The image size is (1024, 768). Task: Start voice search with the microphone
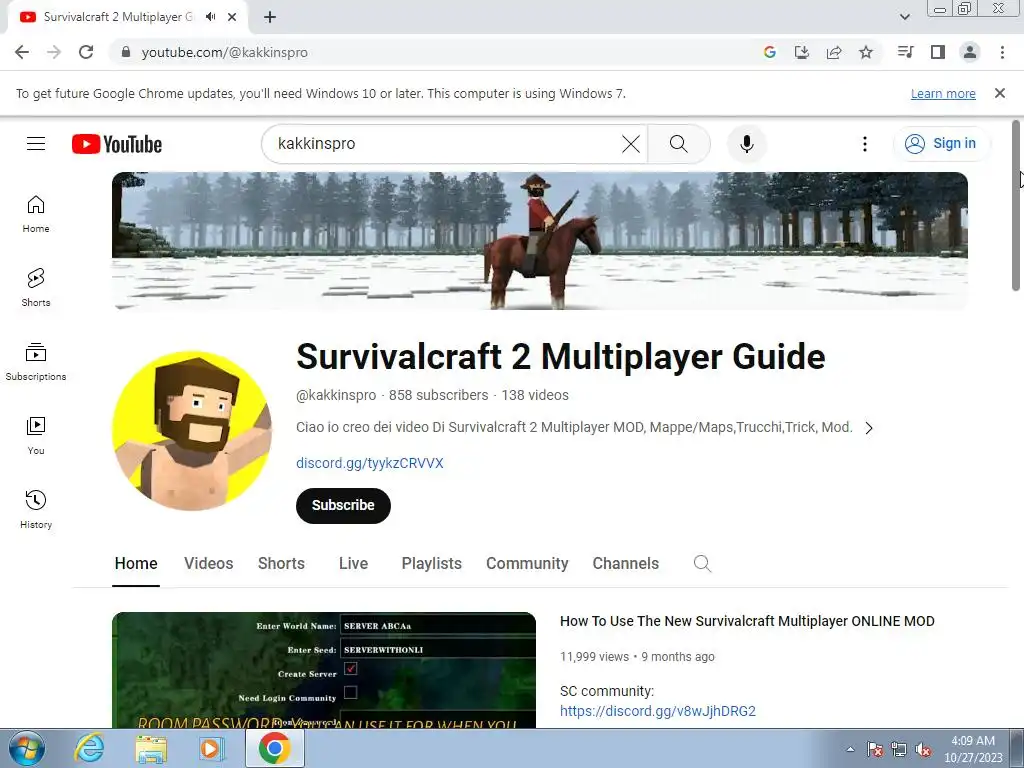coord(746,144)
